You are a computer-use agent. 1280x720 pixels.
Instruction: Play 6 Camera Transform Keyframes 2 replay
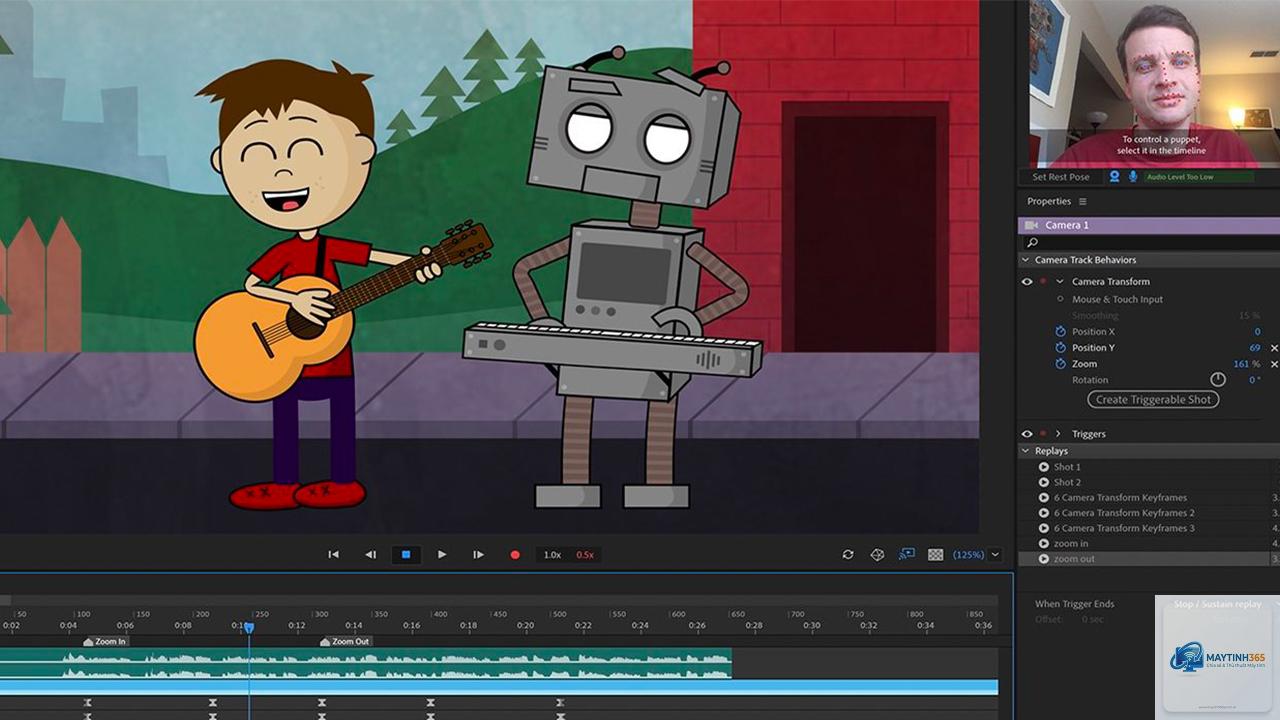pos(1044,513)
